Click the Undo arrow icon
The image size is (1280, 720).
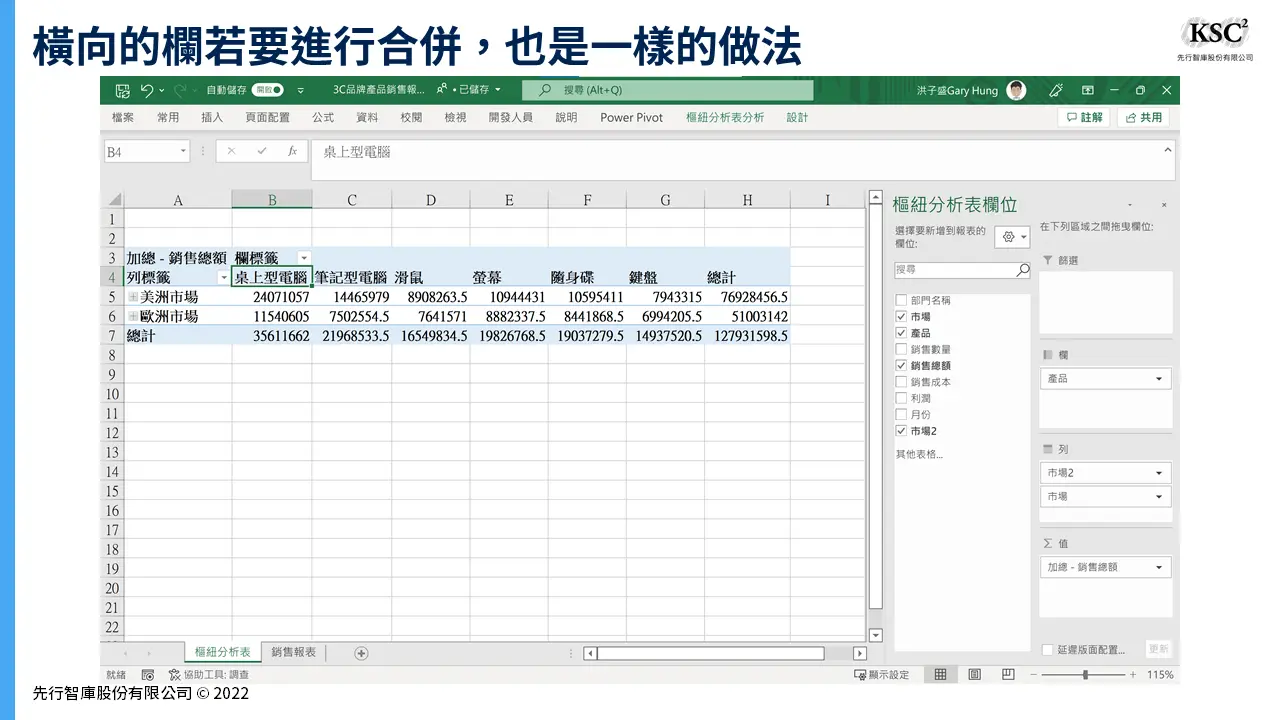(x=147, y=90)
